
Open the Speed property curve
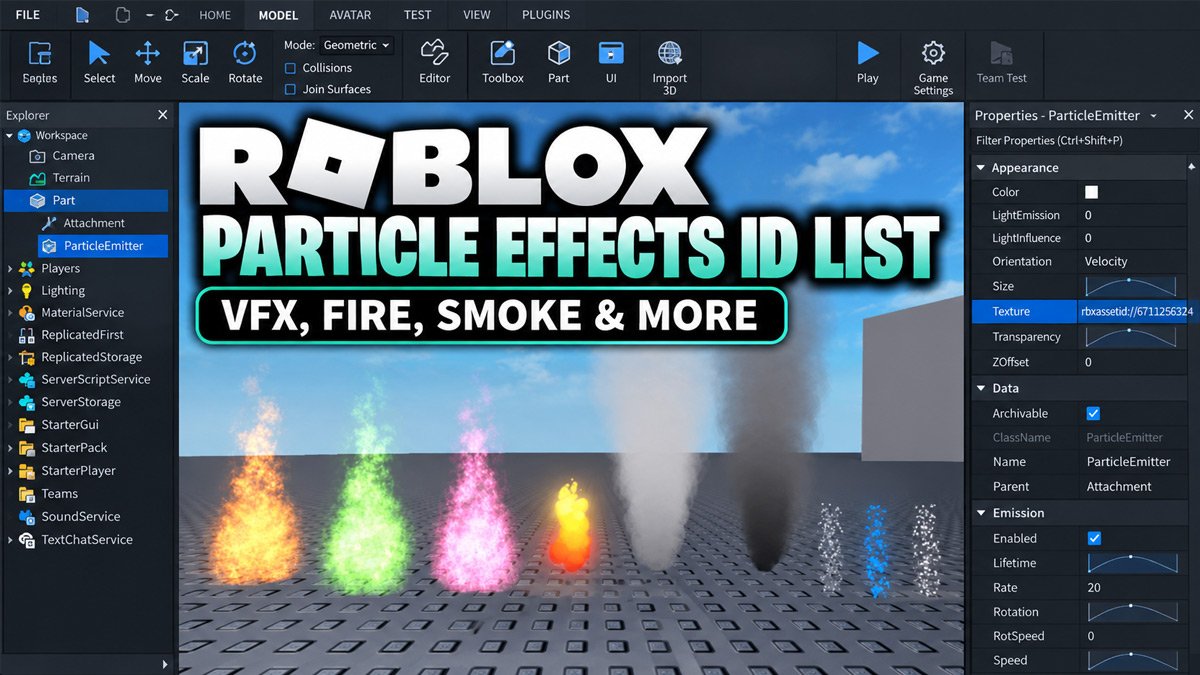coord(1131,660)
